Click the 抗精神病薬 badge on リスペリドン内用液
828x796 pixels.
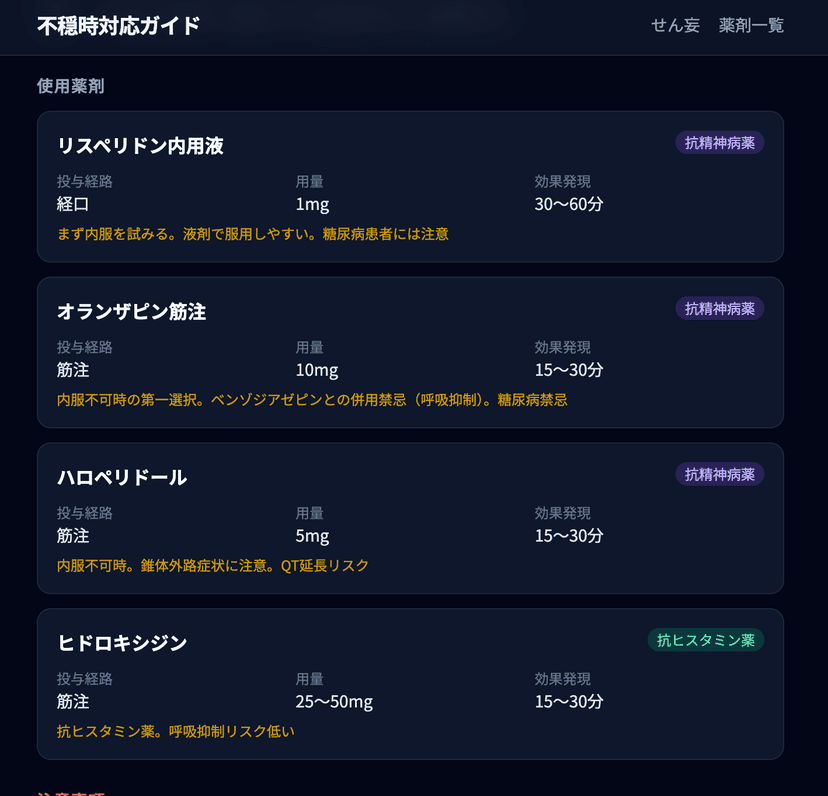pos(719,142)
